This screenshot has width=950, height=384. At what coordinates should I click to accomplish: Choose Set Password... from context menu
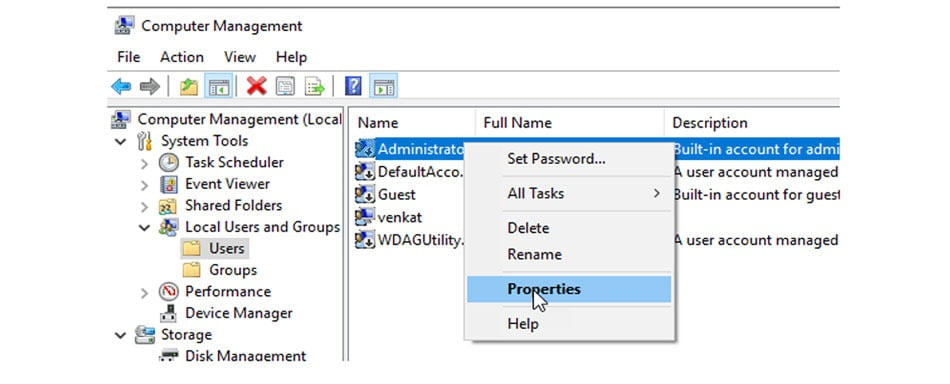[569, 159]
